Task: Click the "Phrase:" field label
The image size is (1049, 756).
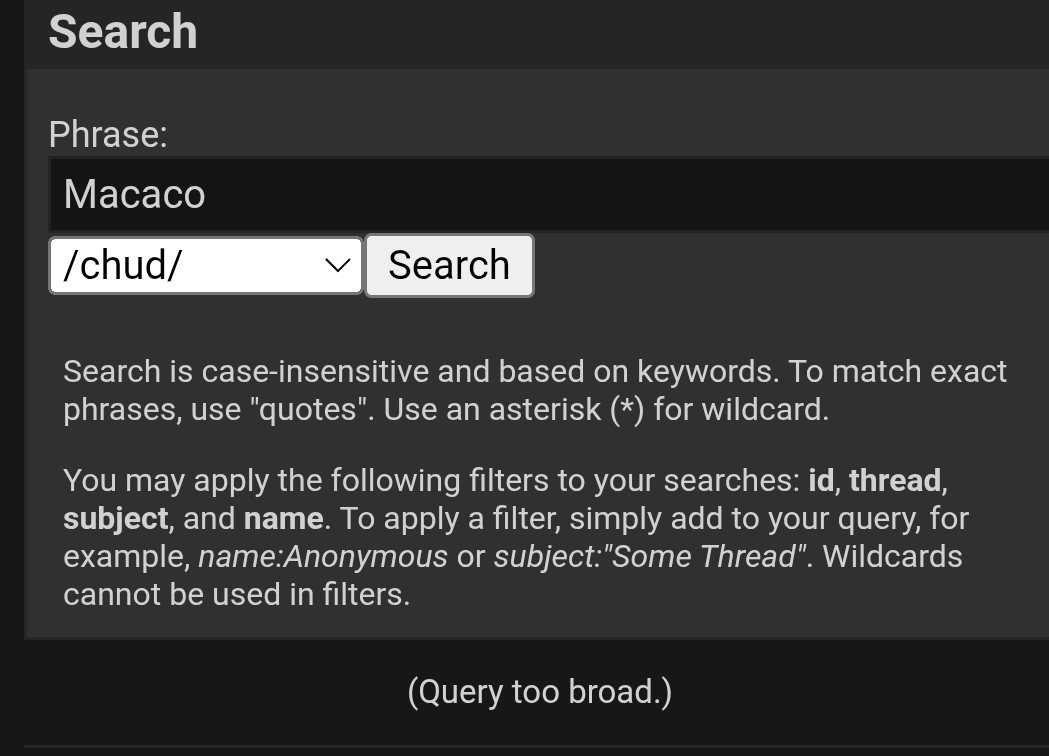Action: [x=108, y=134]
